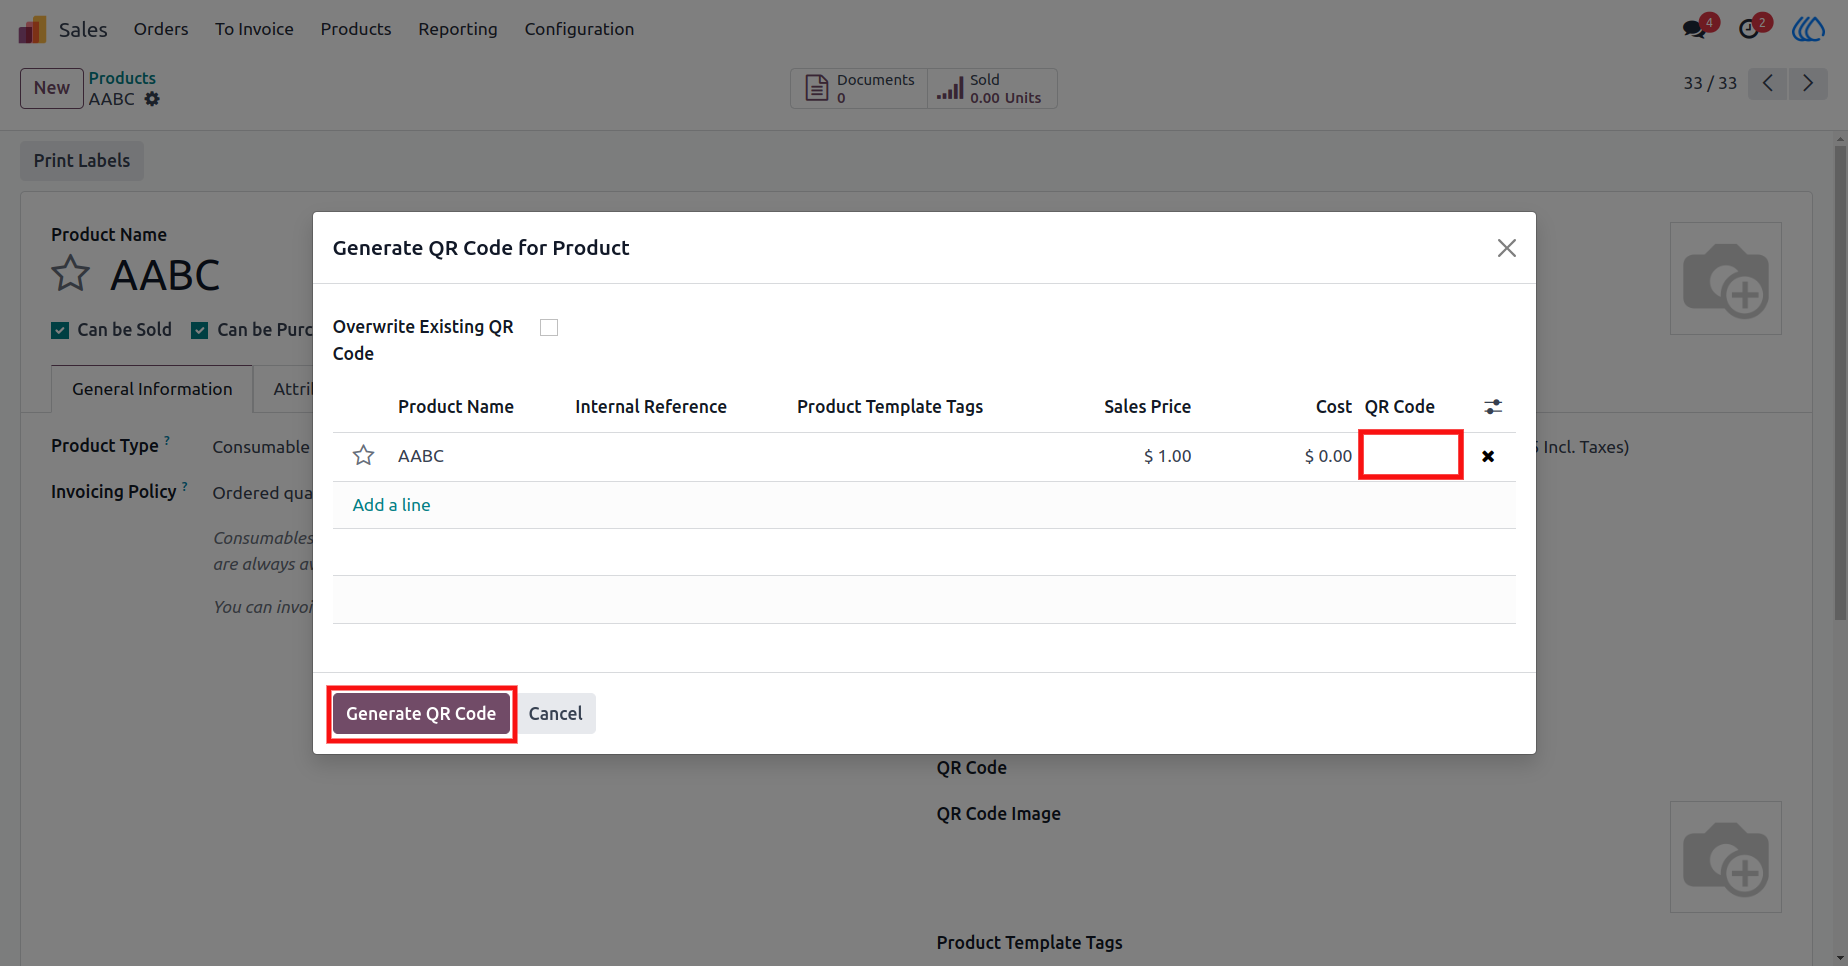
Task: Sort by the Sales Price column header
Action: pyautogui.click(x=1147, y=407)
